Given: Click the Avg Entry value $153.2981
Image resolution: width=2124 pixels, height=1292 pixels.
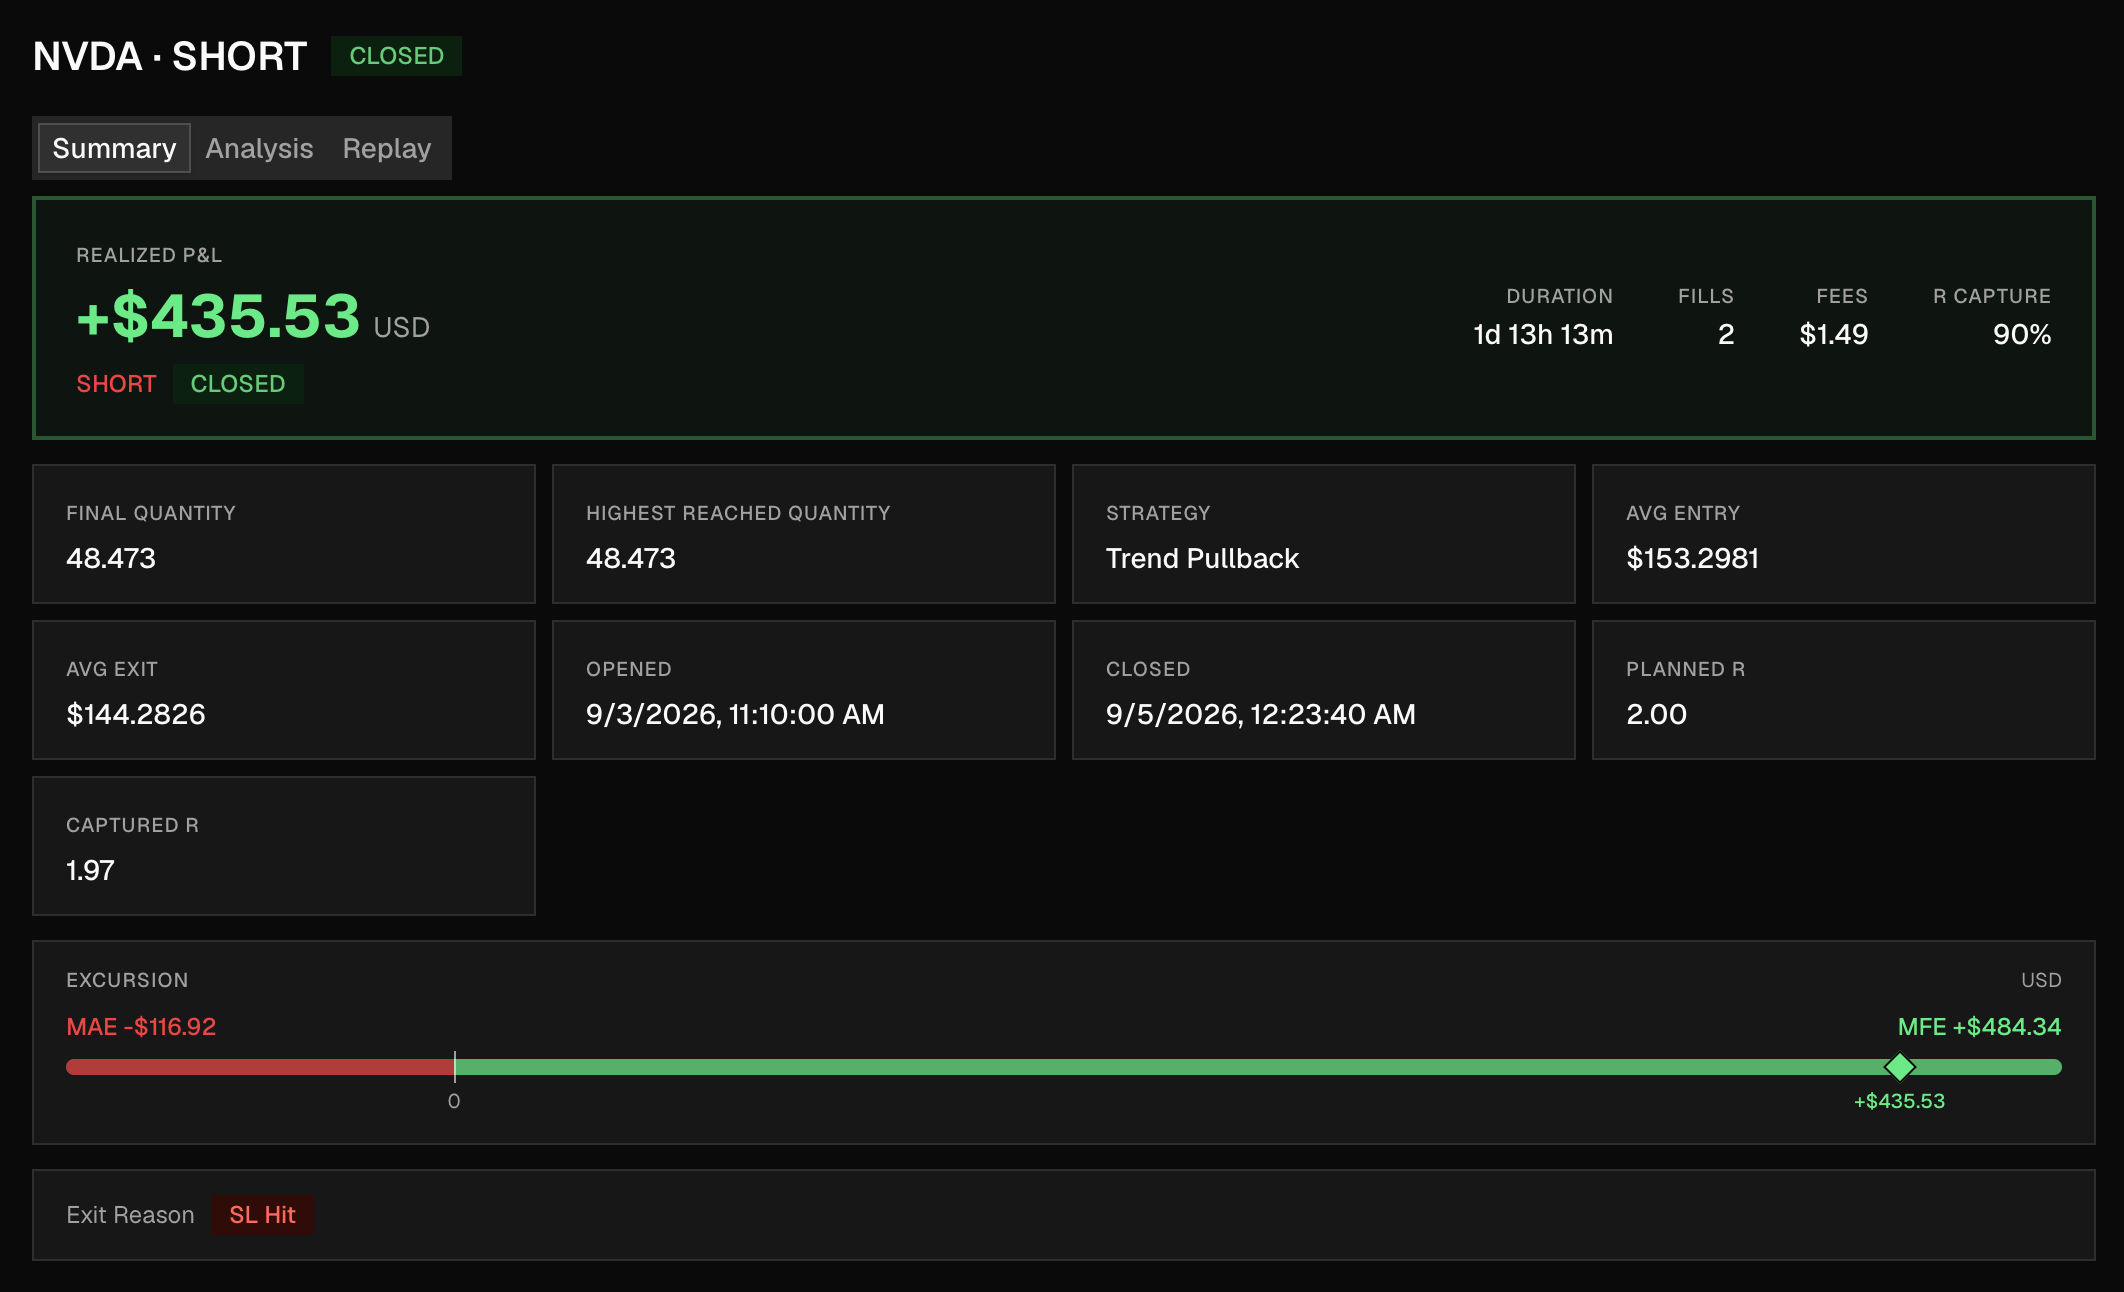Looking at the screenshot, I should coord(1692,558).
